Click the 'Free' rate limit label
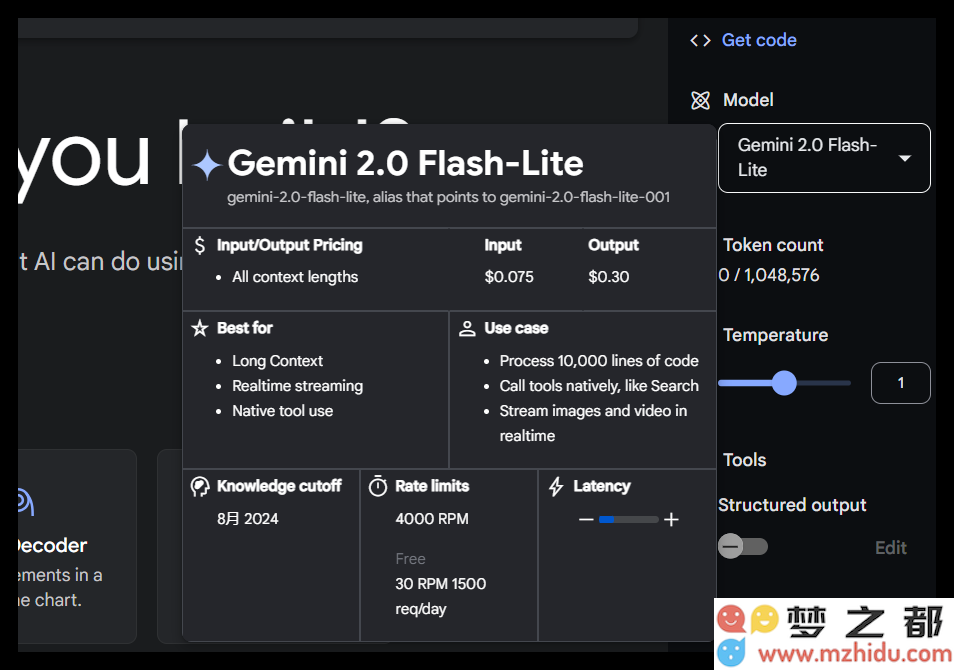This screenshot has height=670, width=954. point(410,559)
